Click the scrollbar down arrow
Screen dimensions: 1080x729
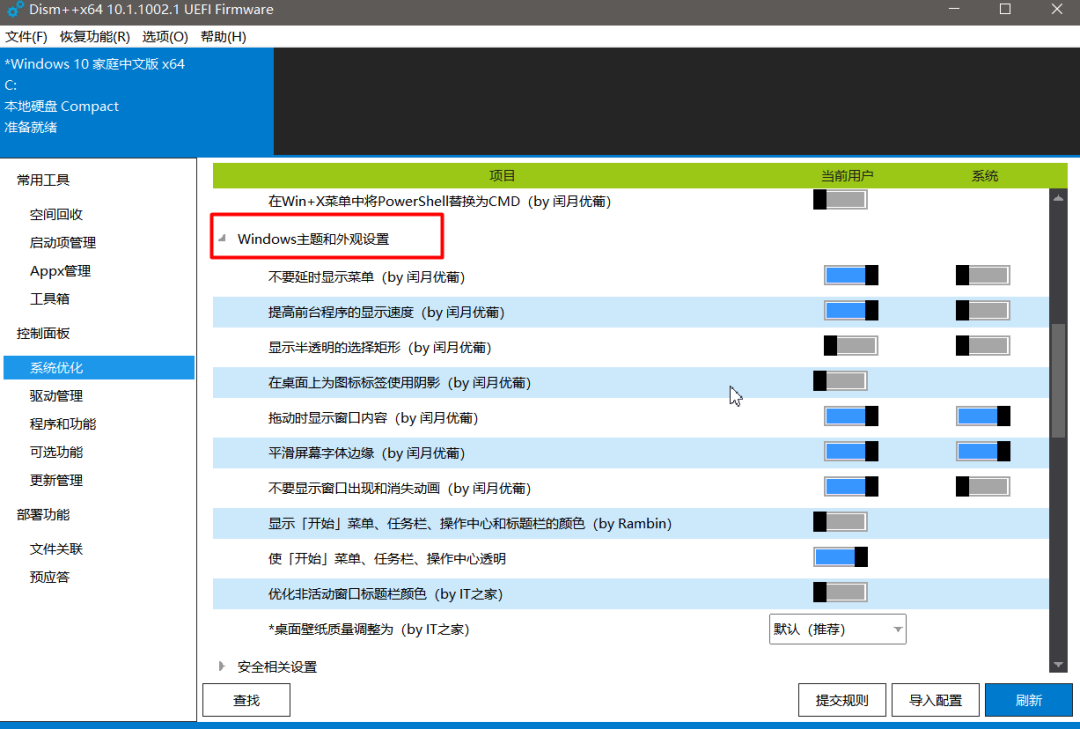pyautogui.click(x=1058, y=665)
